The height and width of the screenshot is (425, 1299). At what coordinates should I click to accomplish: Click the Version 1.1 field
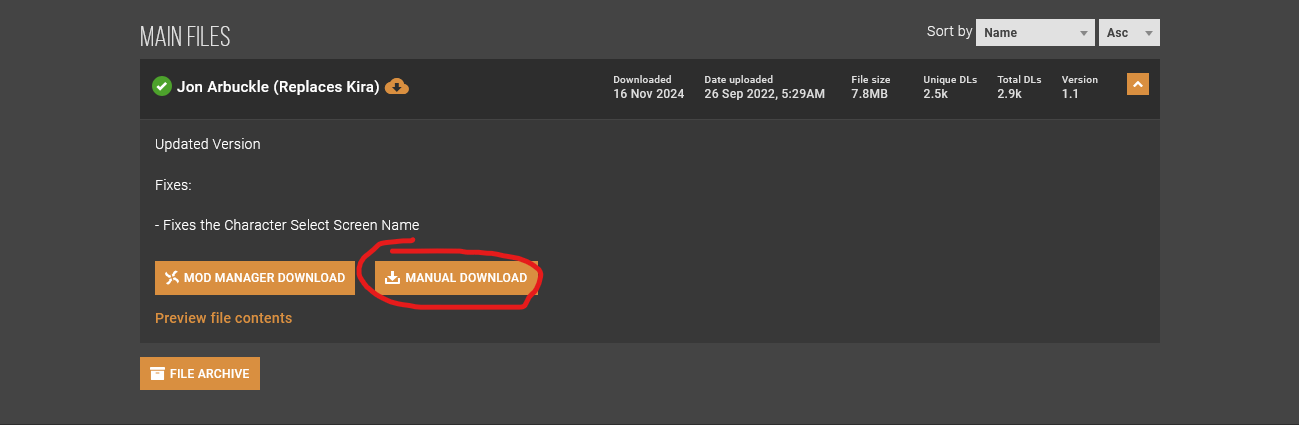click(x=1079, y=87)
